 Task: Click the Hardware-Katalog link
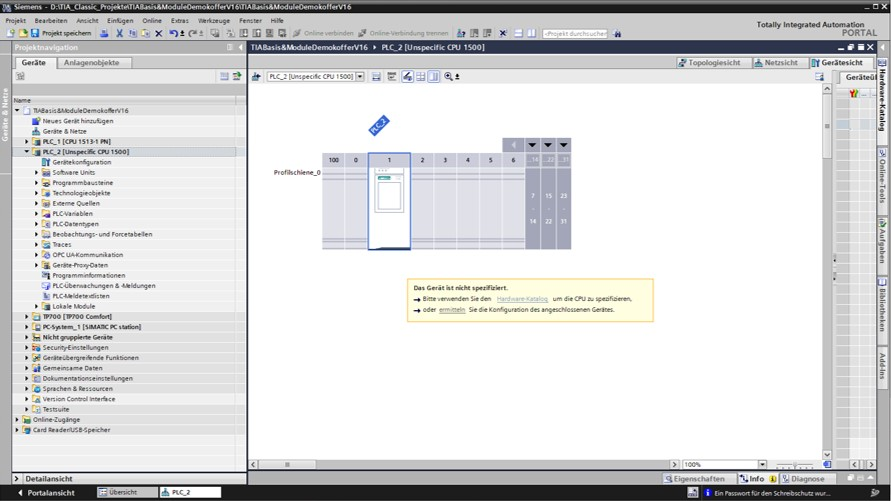522,298
